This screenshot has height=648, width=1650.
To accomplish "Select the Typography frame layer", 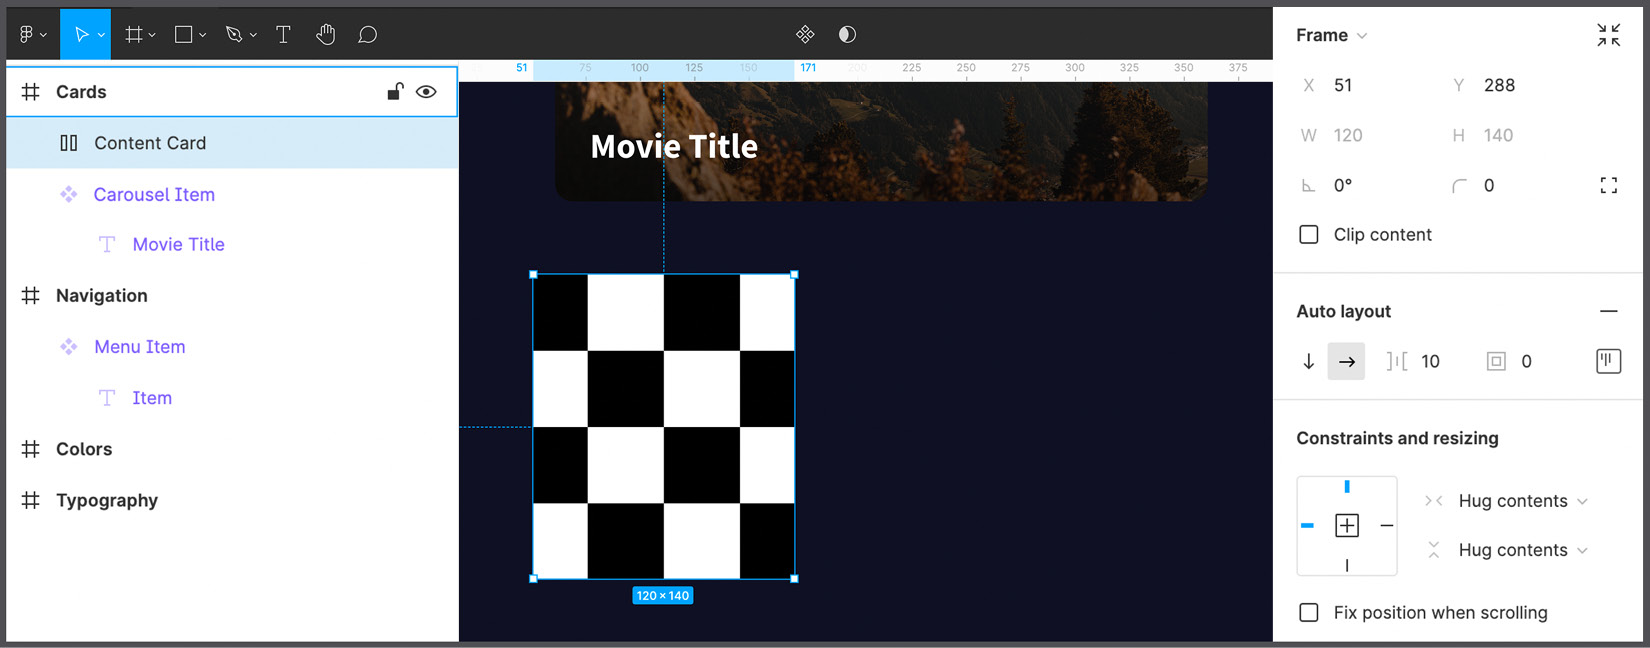I will (x=232, y=500).
